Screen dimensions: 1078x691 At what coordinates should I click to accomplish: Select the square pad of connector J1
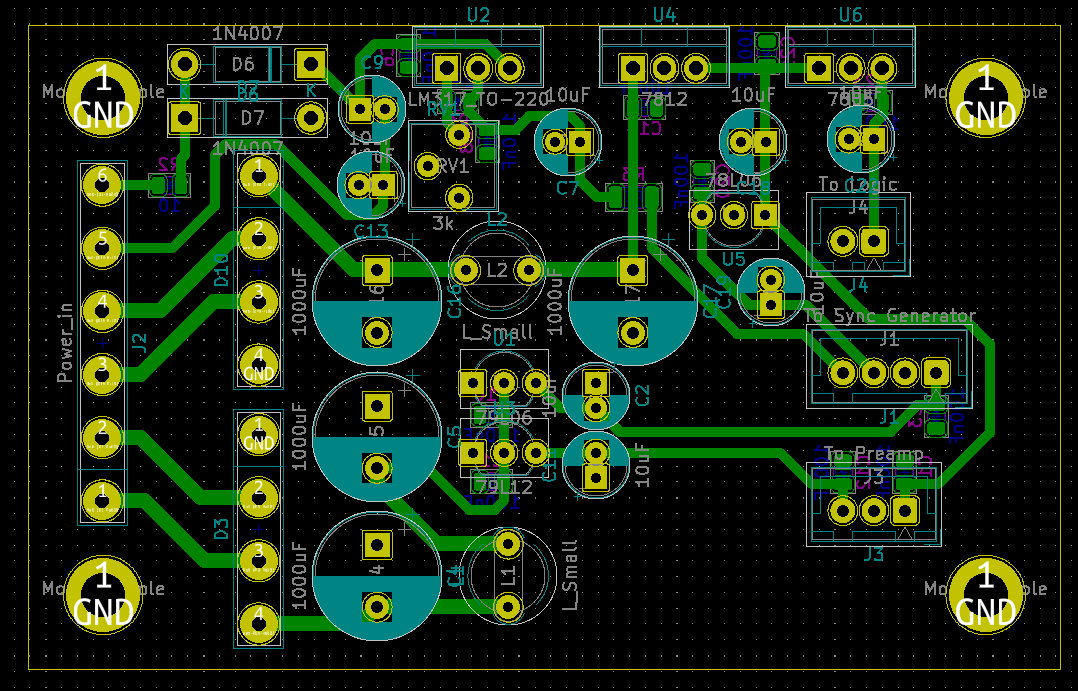tap(936, 372)
